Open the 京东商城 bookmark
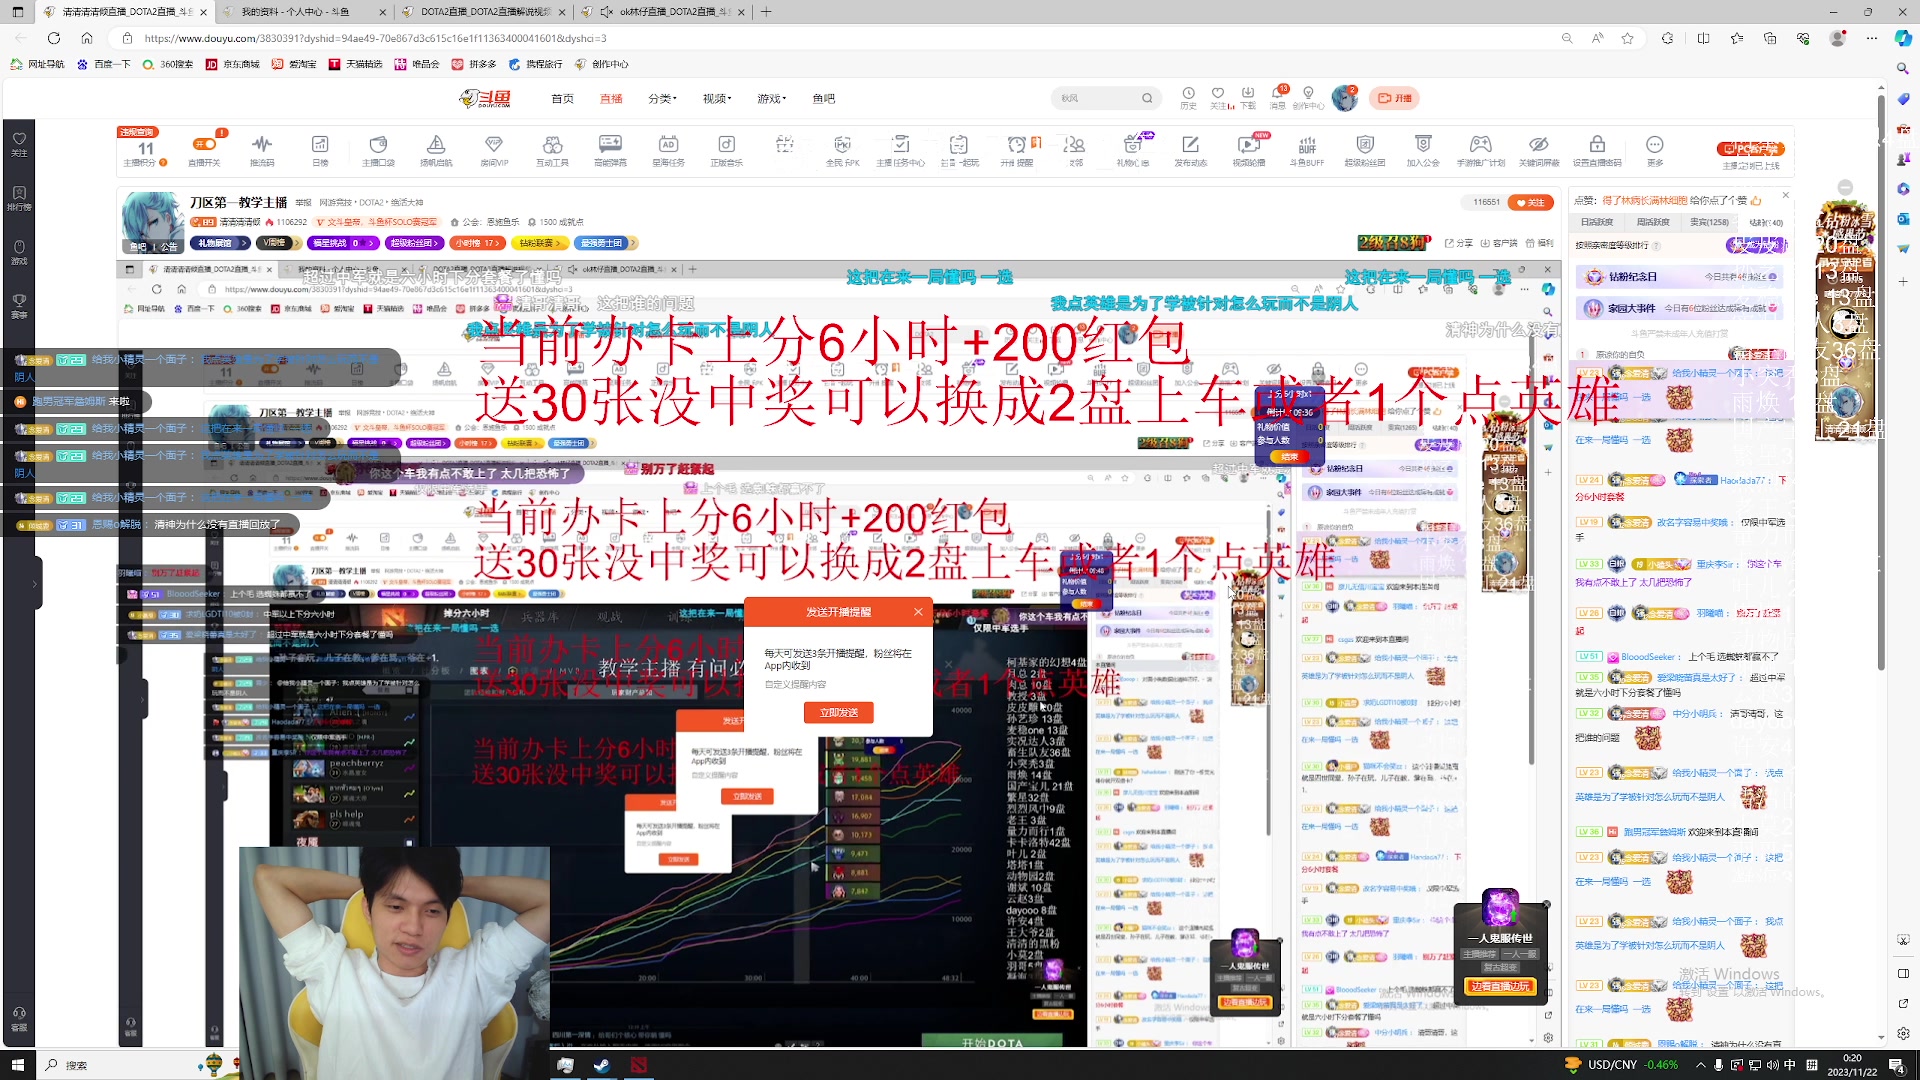 (233, 64)
